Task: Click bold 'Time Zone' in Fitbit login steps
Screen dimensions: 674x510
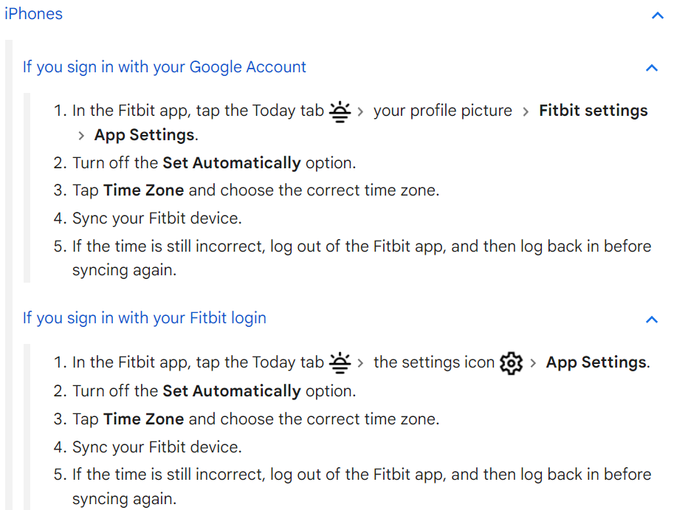Action: (144, 419)
